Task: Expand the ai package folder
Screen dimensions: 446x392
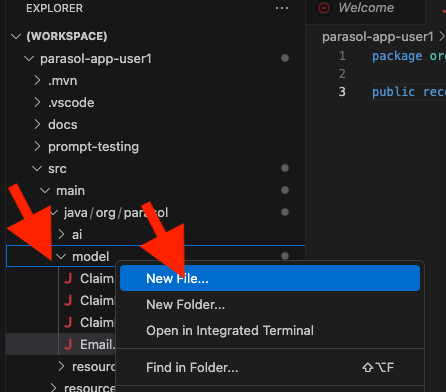Action: pyautogui.click(x=61, y=234)
